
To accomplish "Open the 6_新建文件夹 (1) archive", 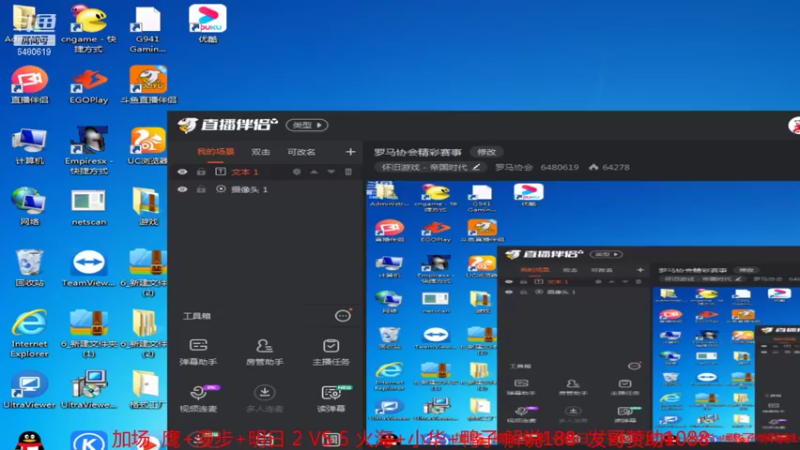I will tap(89, 333).
